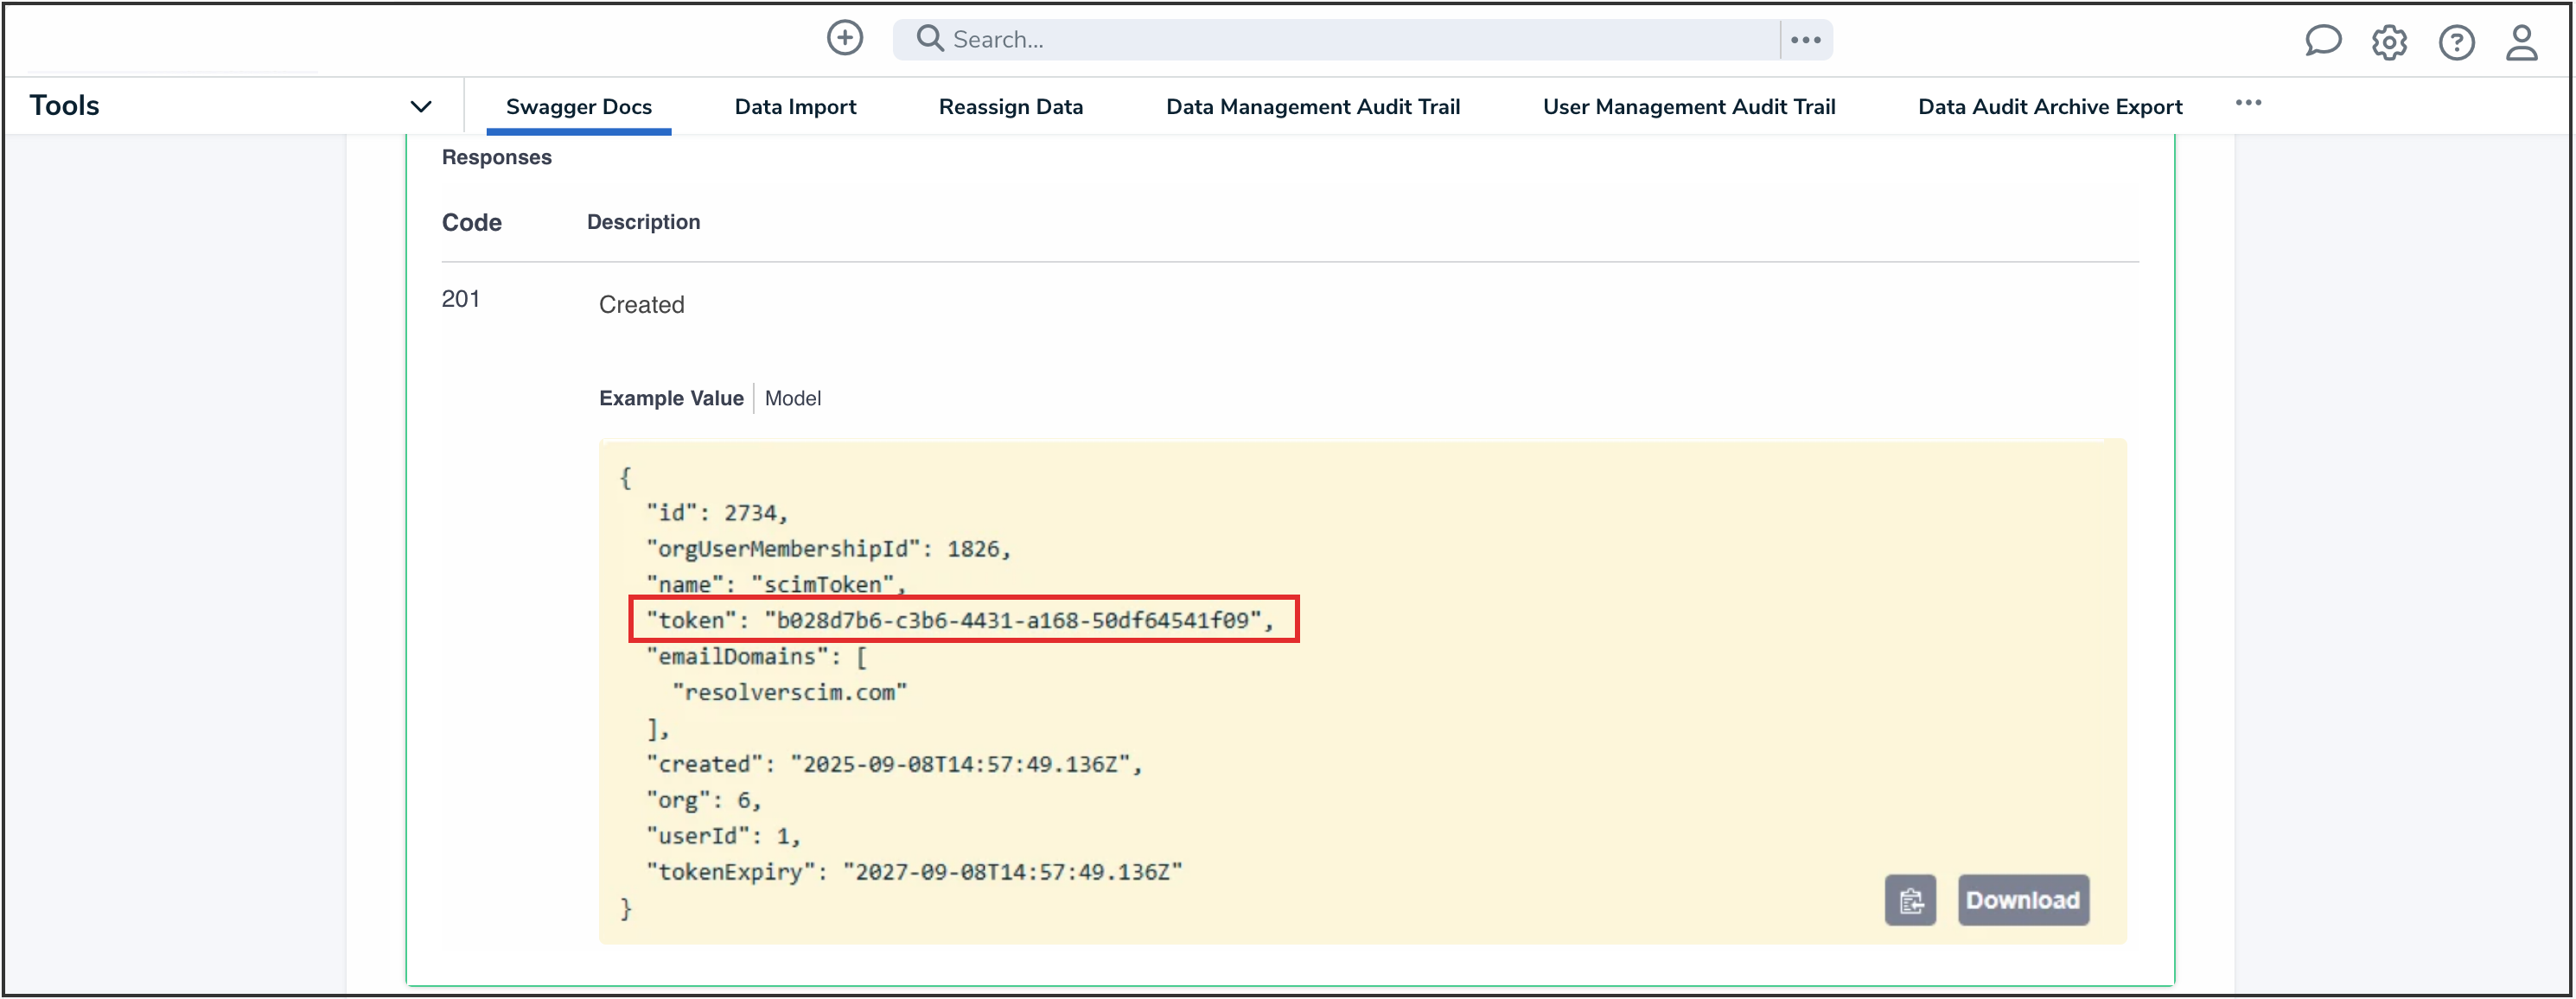Open search options ellipsis next to search bar
2576x999 pixels.
click(x=1805, y=40)
